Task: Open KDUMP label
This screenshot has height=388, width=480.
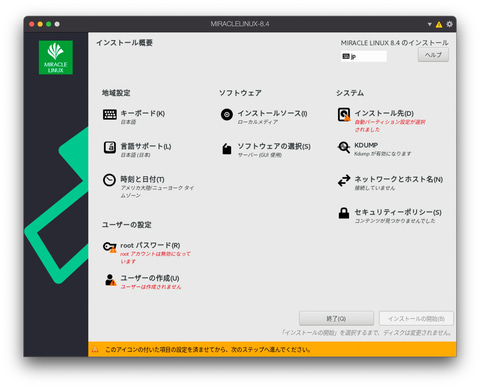Action: pyautogui.click(x=366, y=145)
